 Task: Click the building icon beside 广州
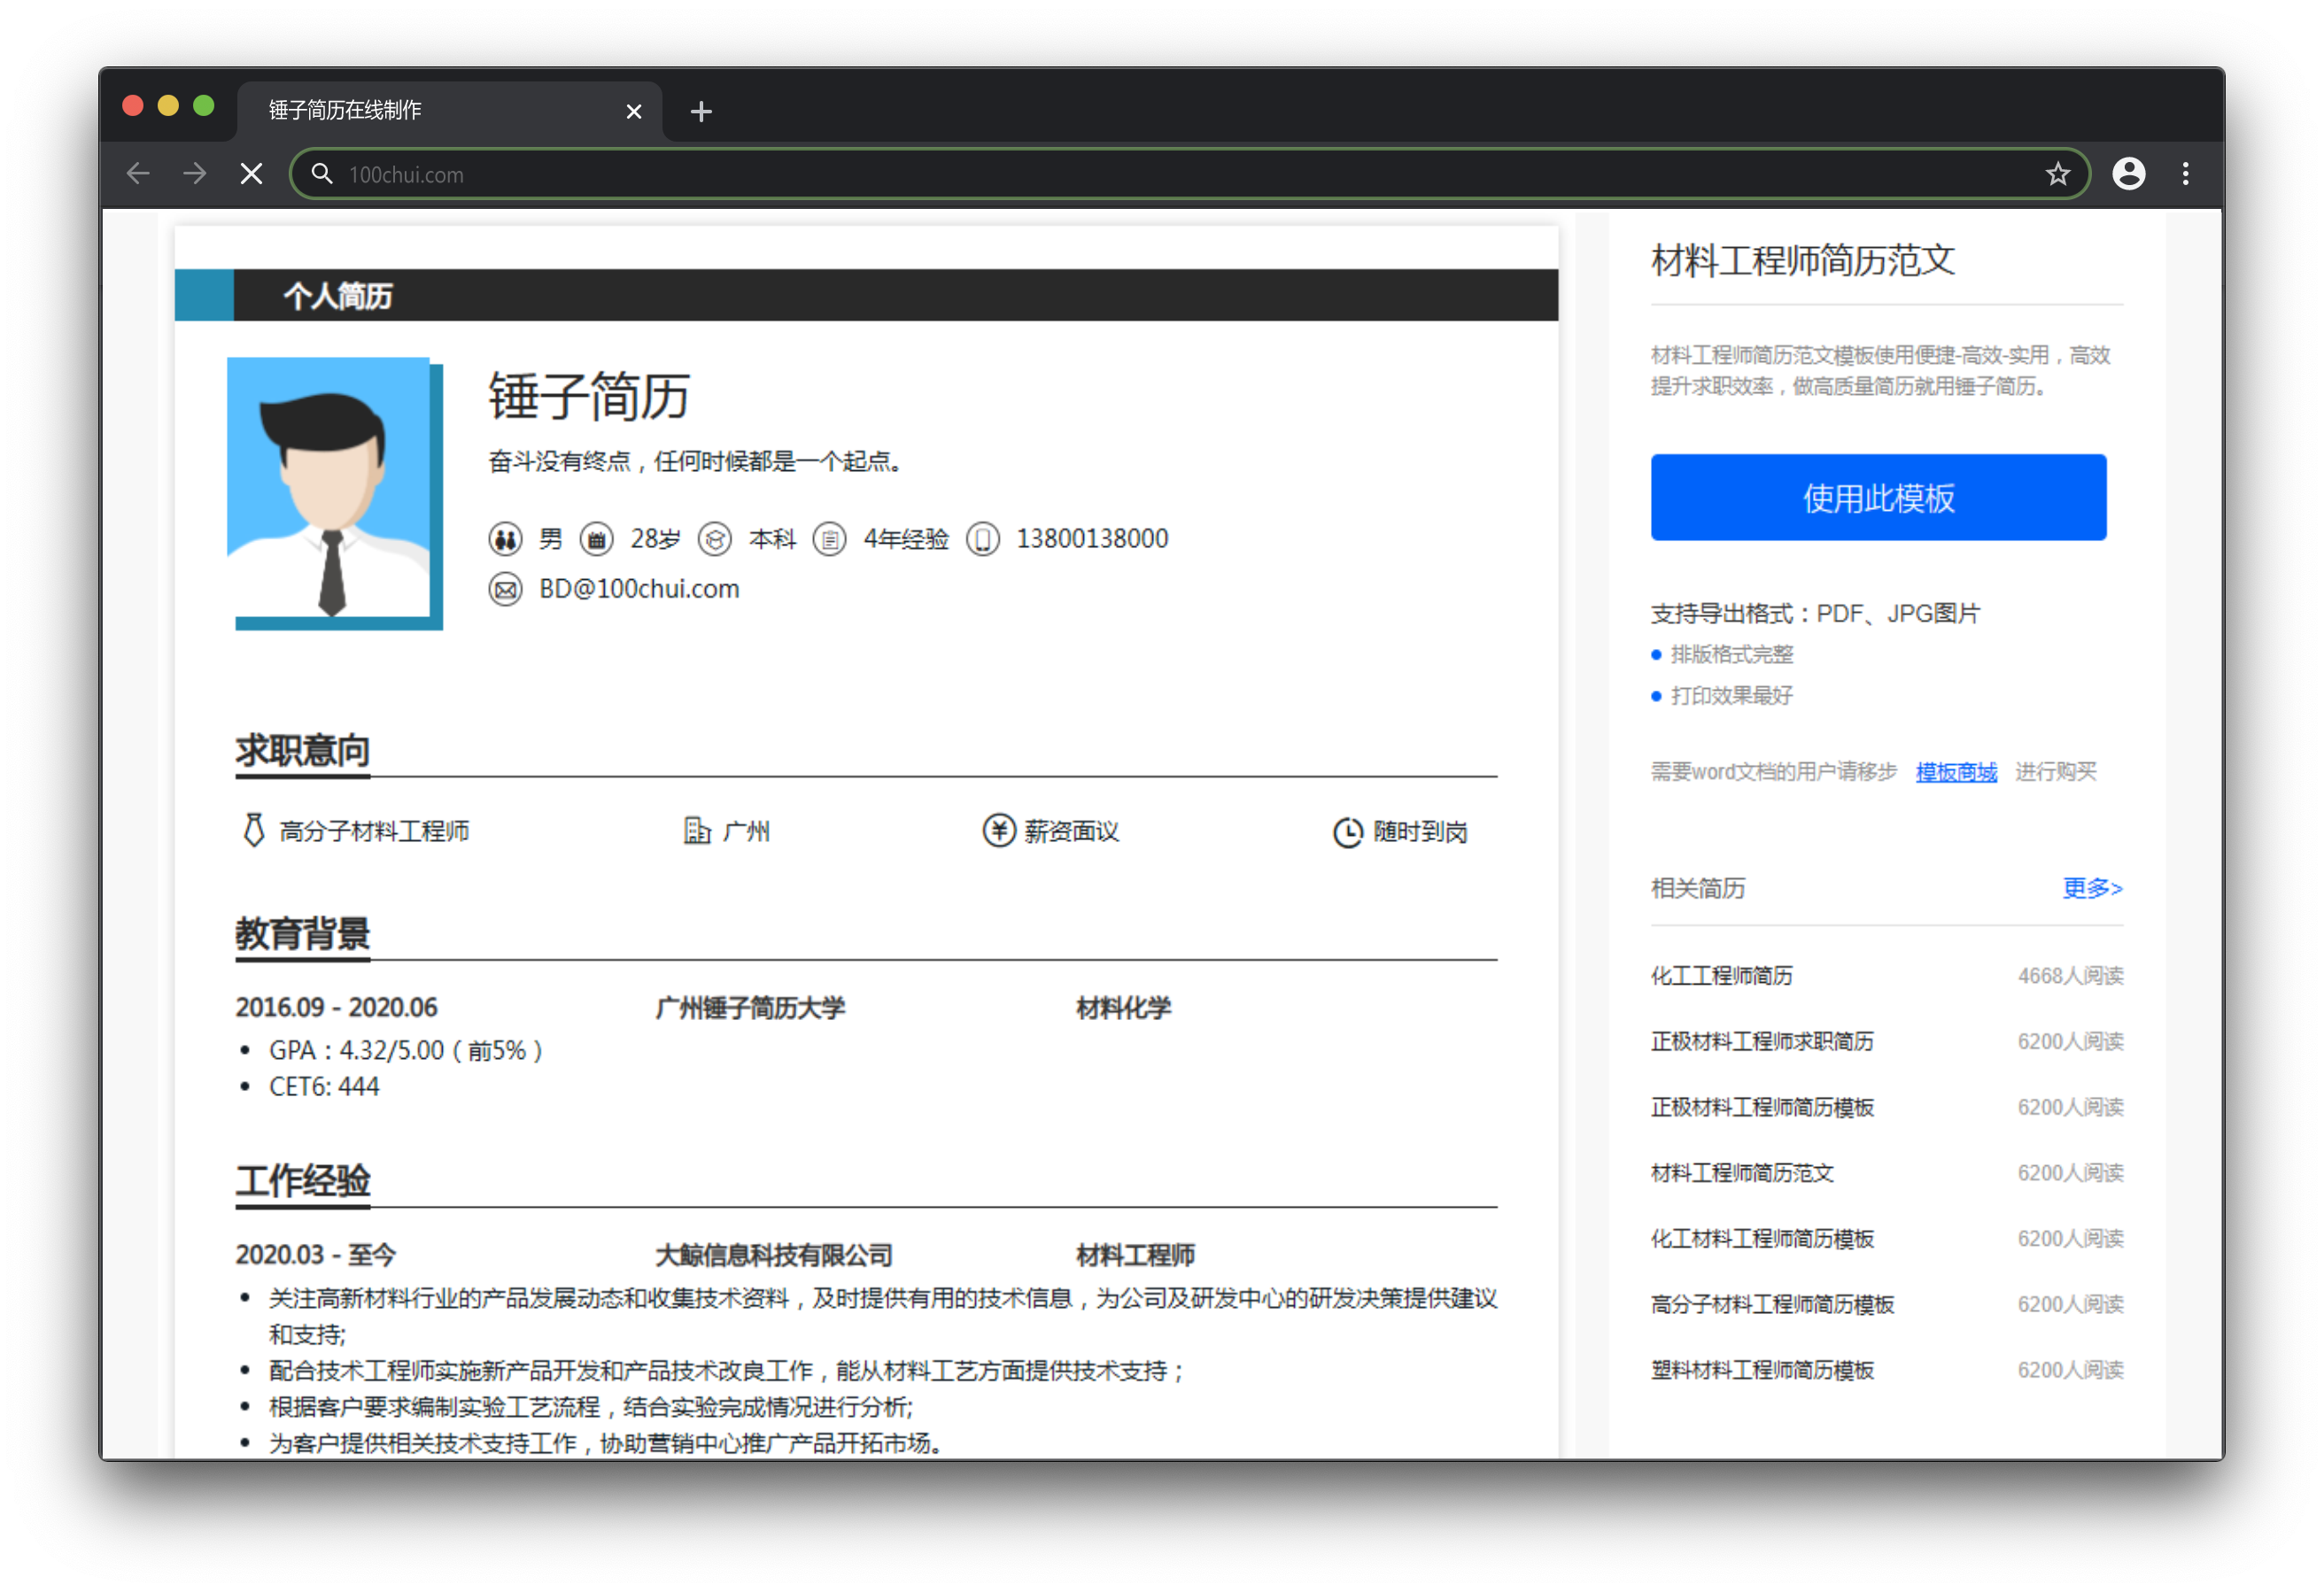point(697,830)
